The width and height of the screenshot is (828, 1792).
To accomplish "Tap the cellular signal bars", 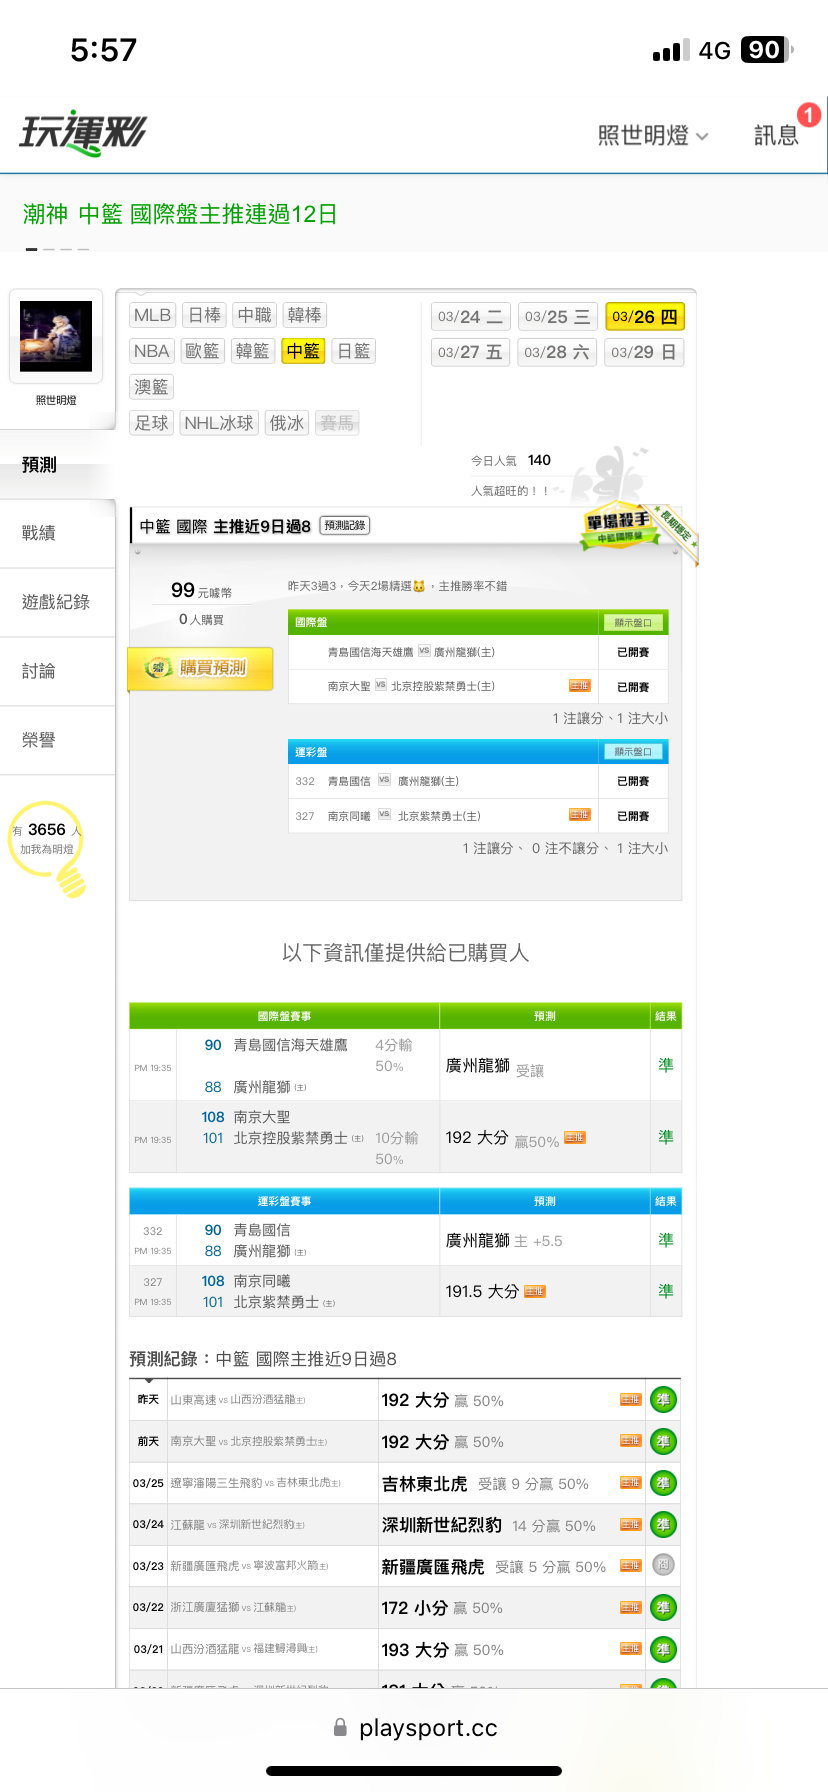I will (670, 51).
